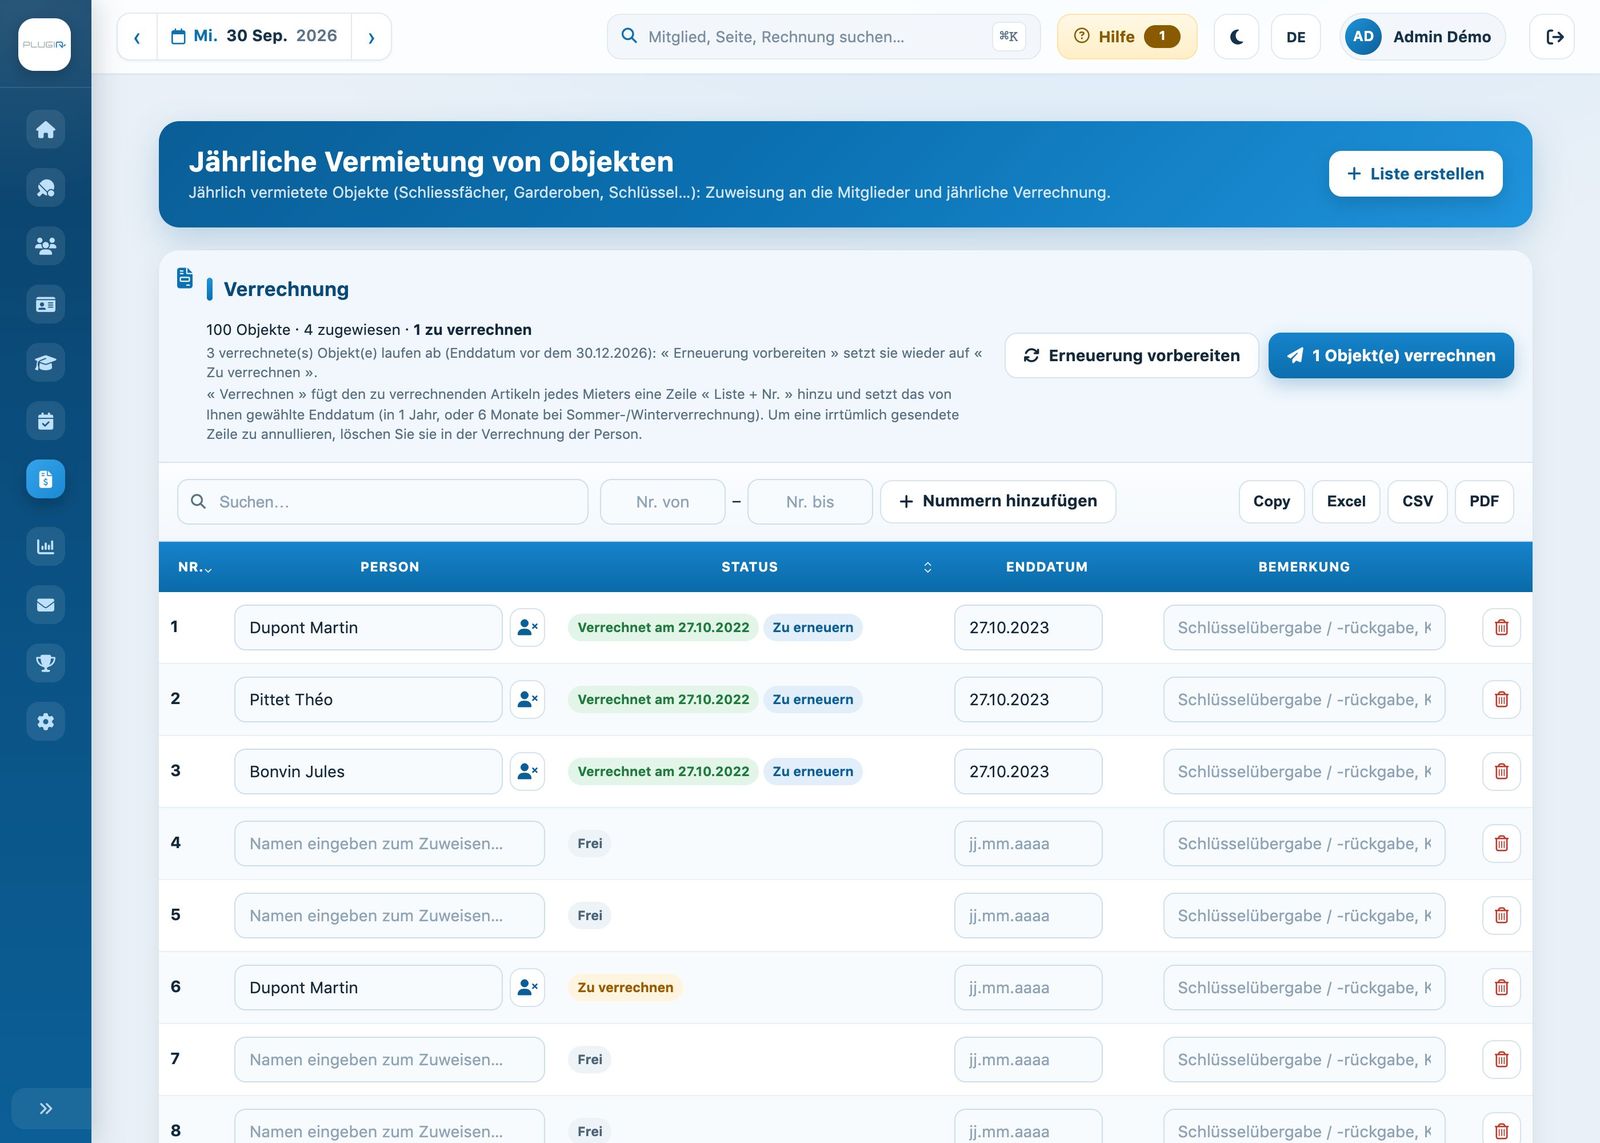Screen dimensions: 1600x1143
Task: Sort by STATUS column arrows
Action: [927, 567]
